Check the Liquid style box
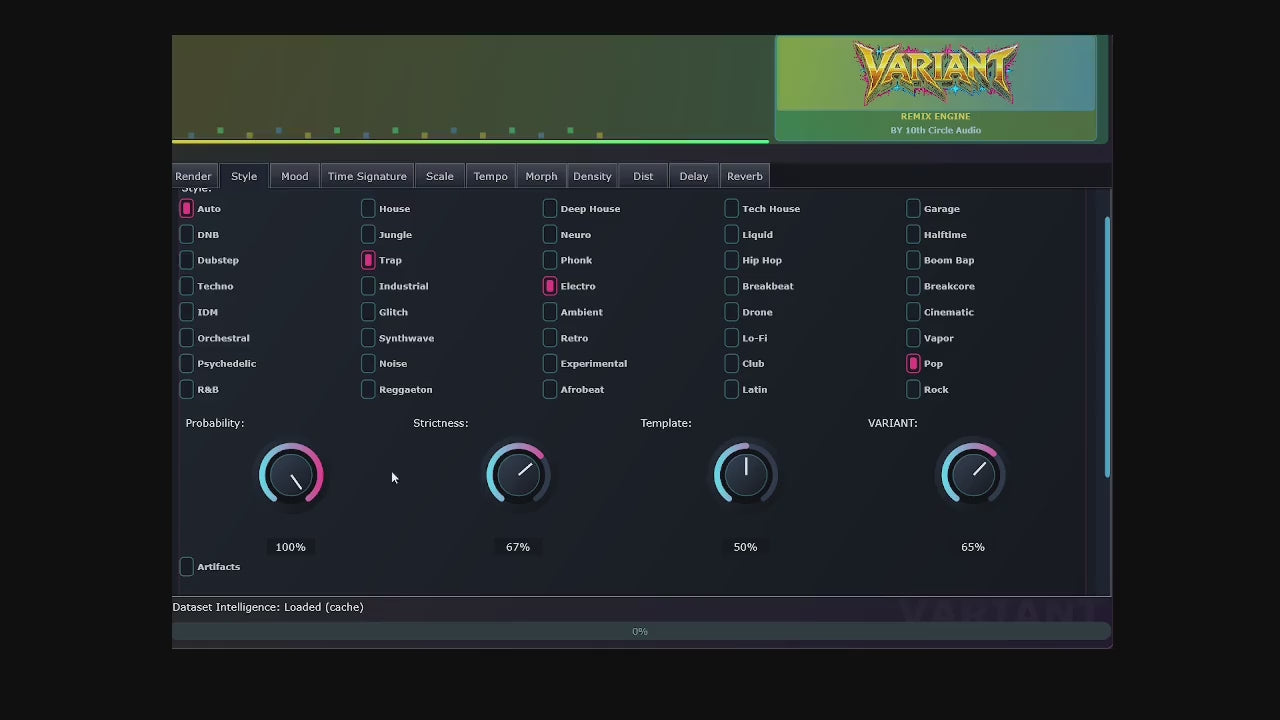 pos(731,234)
